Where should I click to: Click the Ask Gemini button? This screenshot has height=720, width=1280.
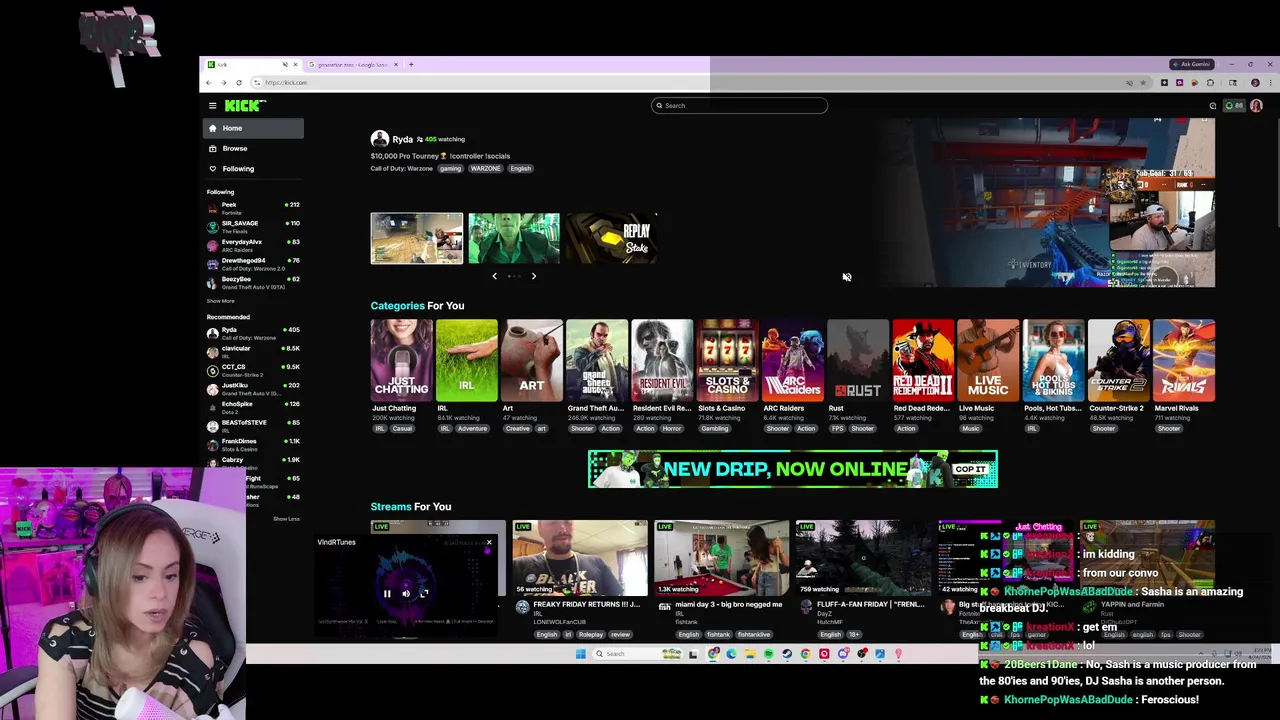[x=1193, y=64]
